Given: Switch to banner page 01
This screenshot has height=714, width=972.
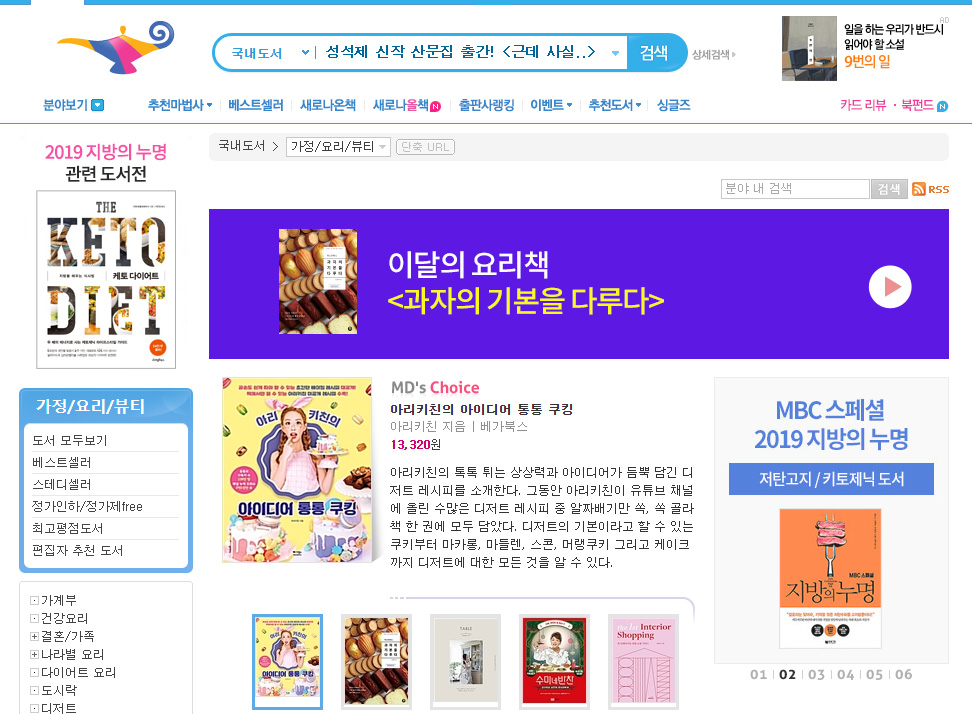Looking at the screenshot, I should 758,674.
